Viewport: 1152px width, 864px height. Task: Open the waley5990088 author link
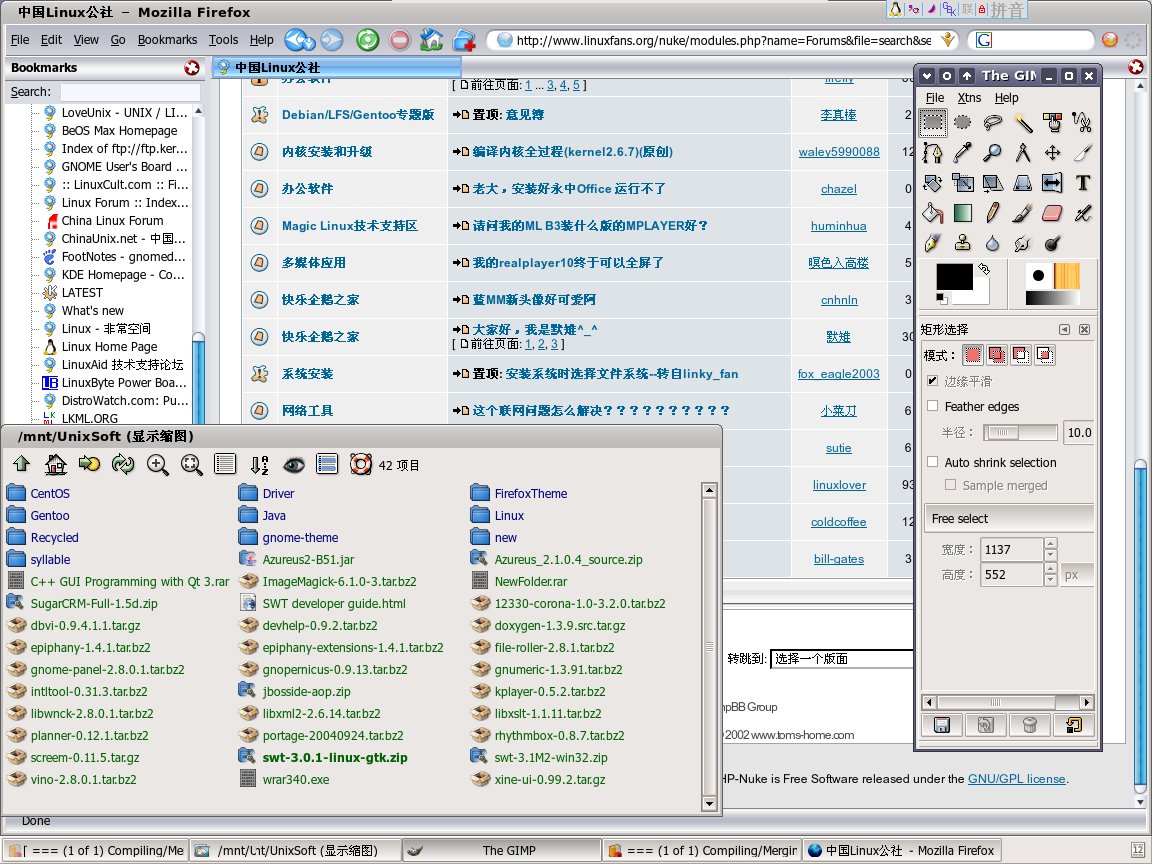pyautogui.click(x=839, y=152)
